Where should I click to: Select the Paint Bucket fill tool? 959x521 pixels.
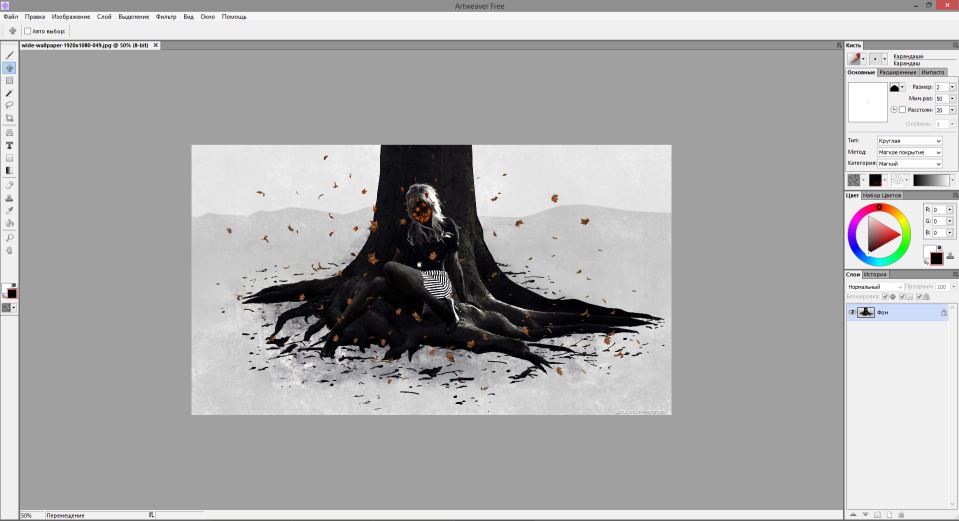coord(10,223)
